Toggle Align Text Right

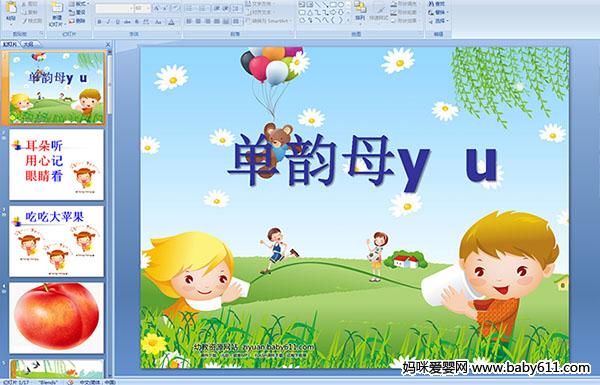(x=207, y=21)
